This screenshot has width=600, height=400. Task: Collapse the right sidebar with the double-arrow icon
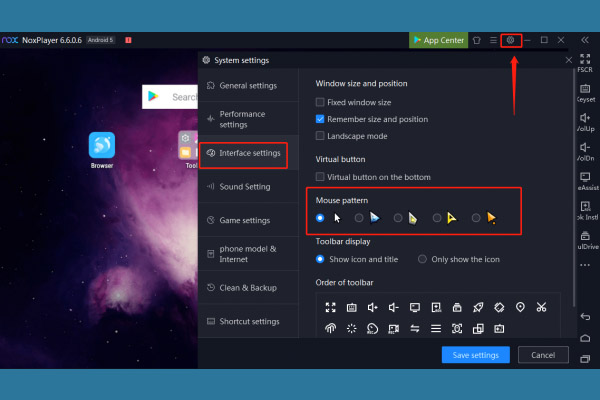point(585,40)
